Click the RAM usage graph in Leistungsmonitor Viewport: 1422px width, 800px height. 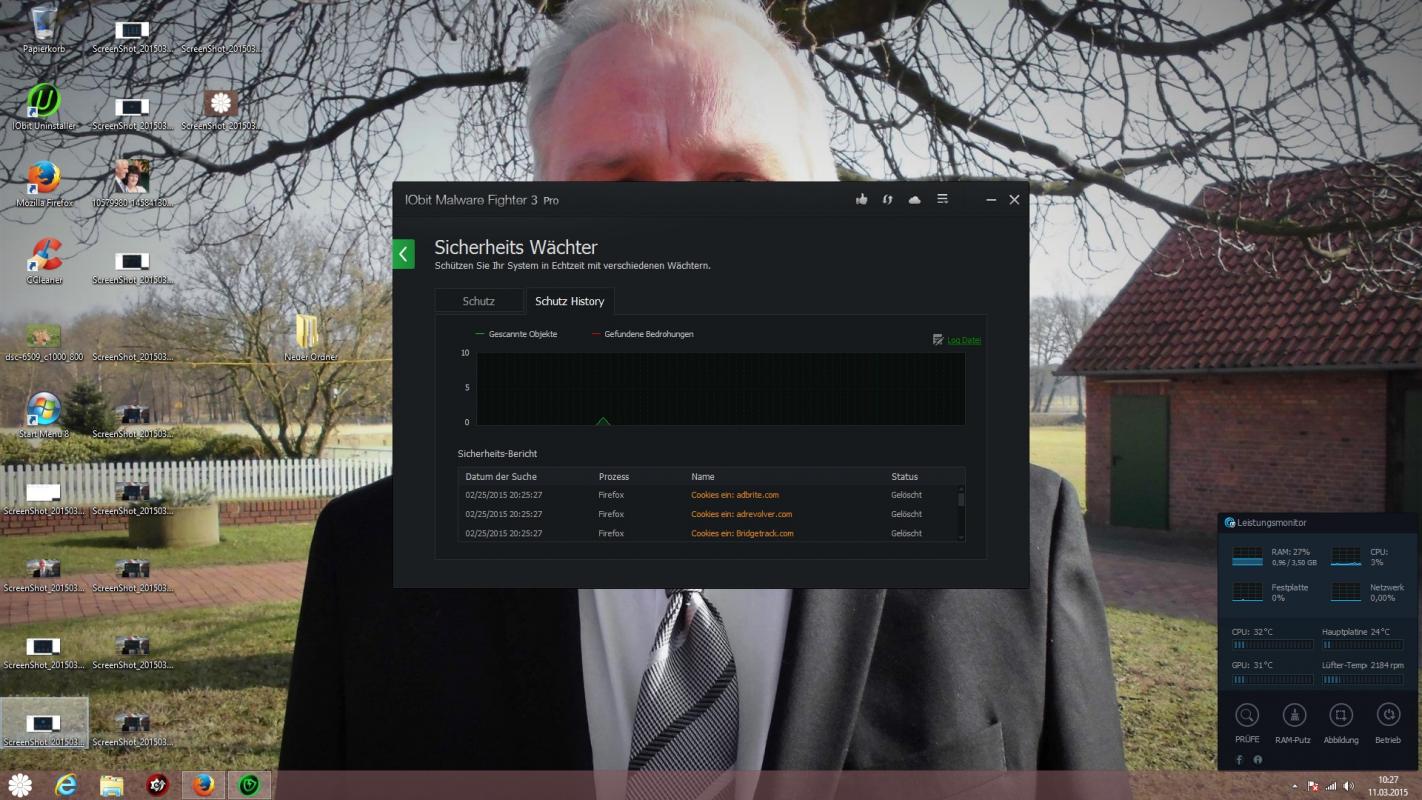pyautogui.click(x=1247, y=556)
